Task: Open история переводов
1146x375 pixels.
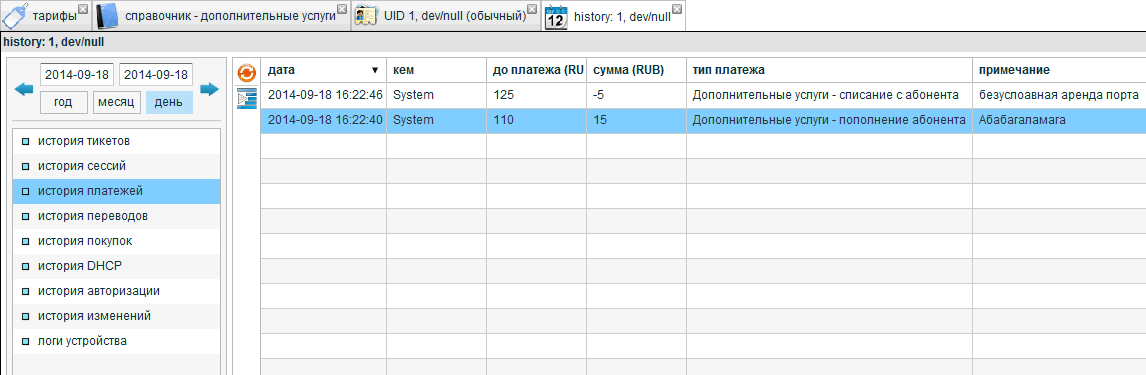Action: (117, 216)
